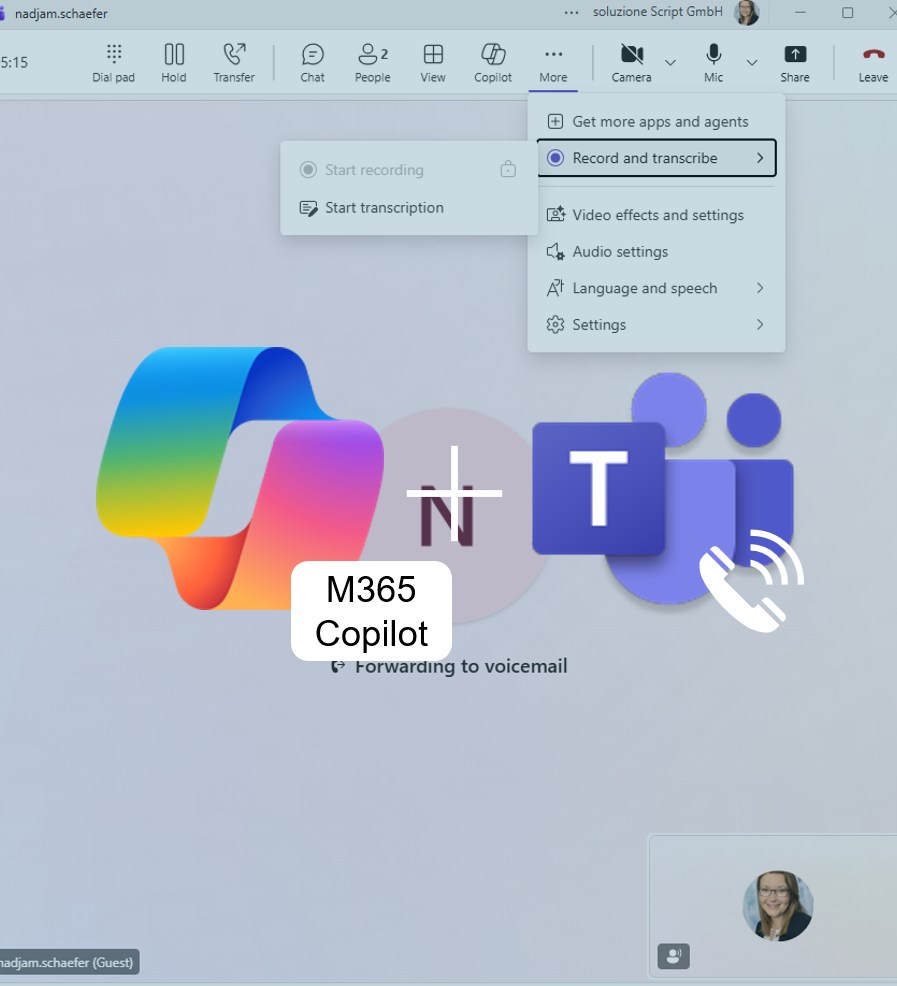The height and width of the screenshot is (986, 897).
Task: Leave the call
Action: point(873,62)
